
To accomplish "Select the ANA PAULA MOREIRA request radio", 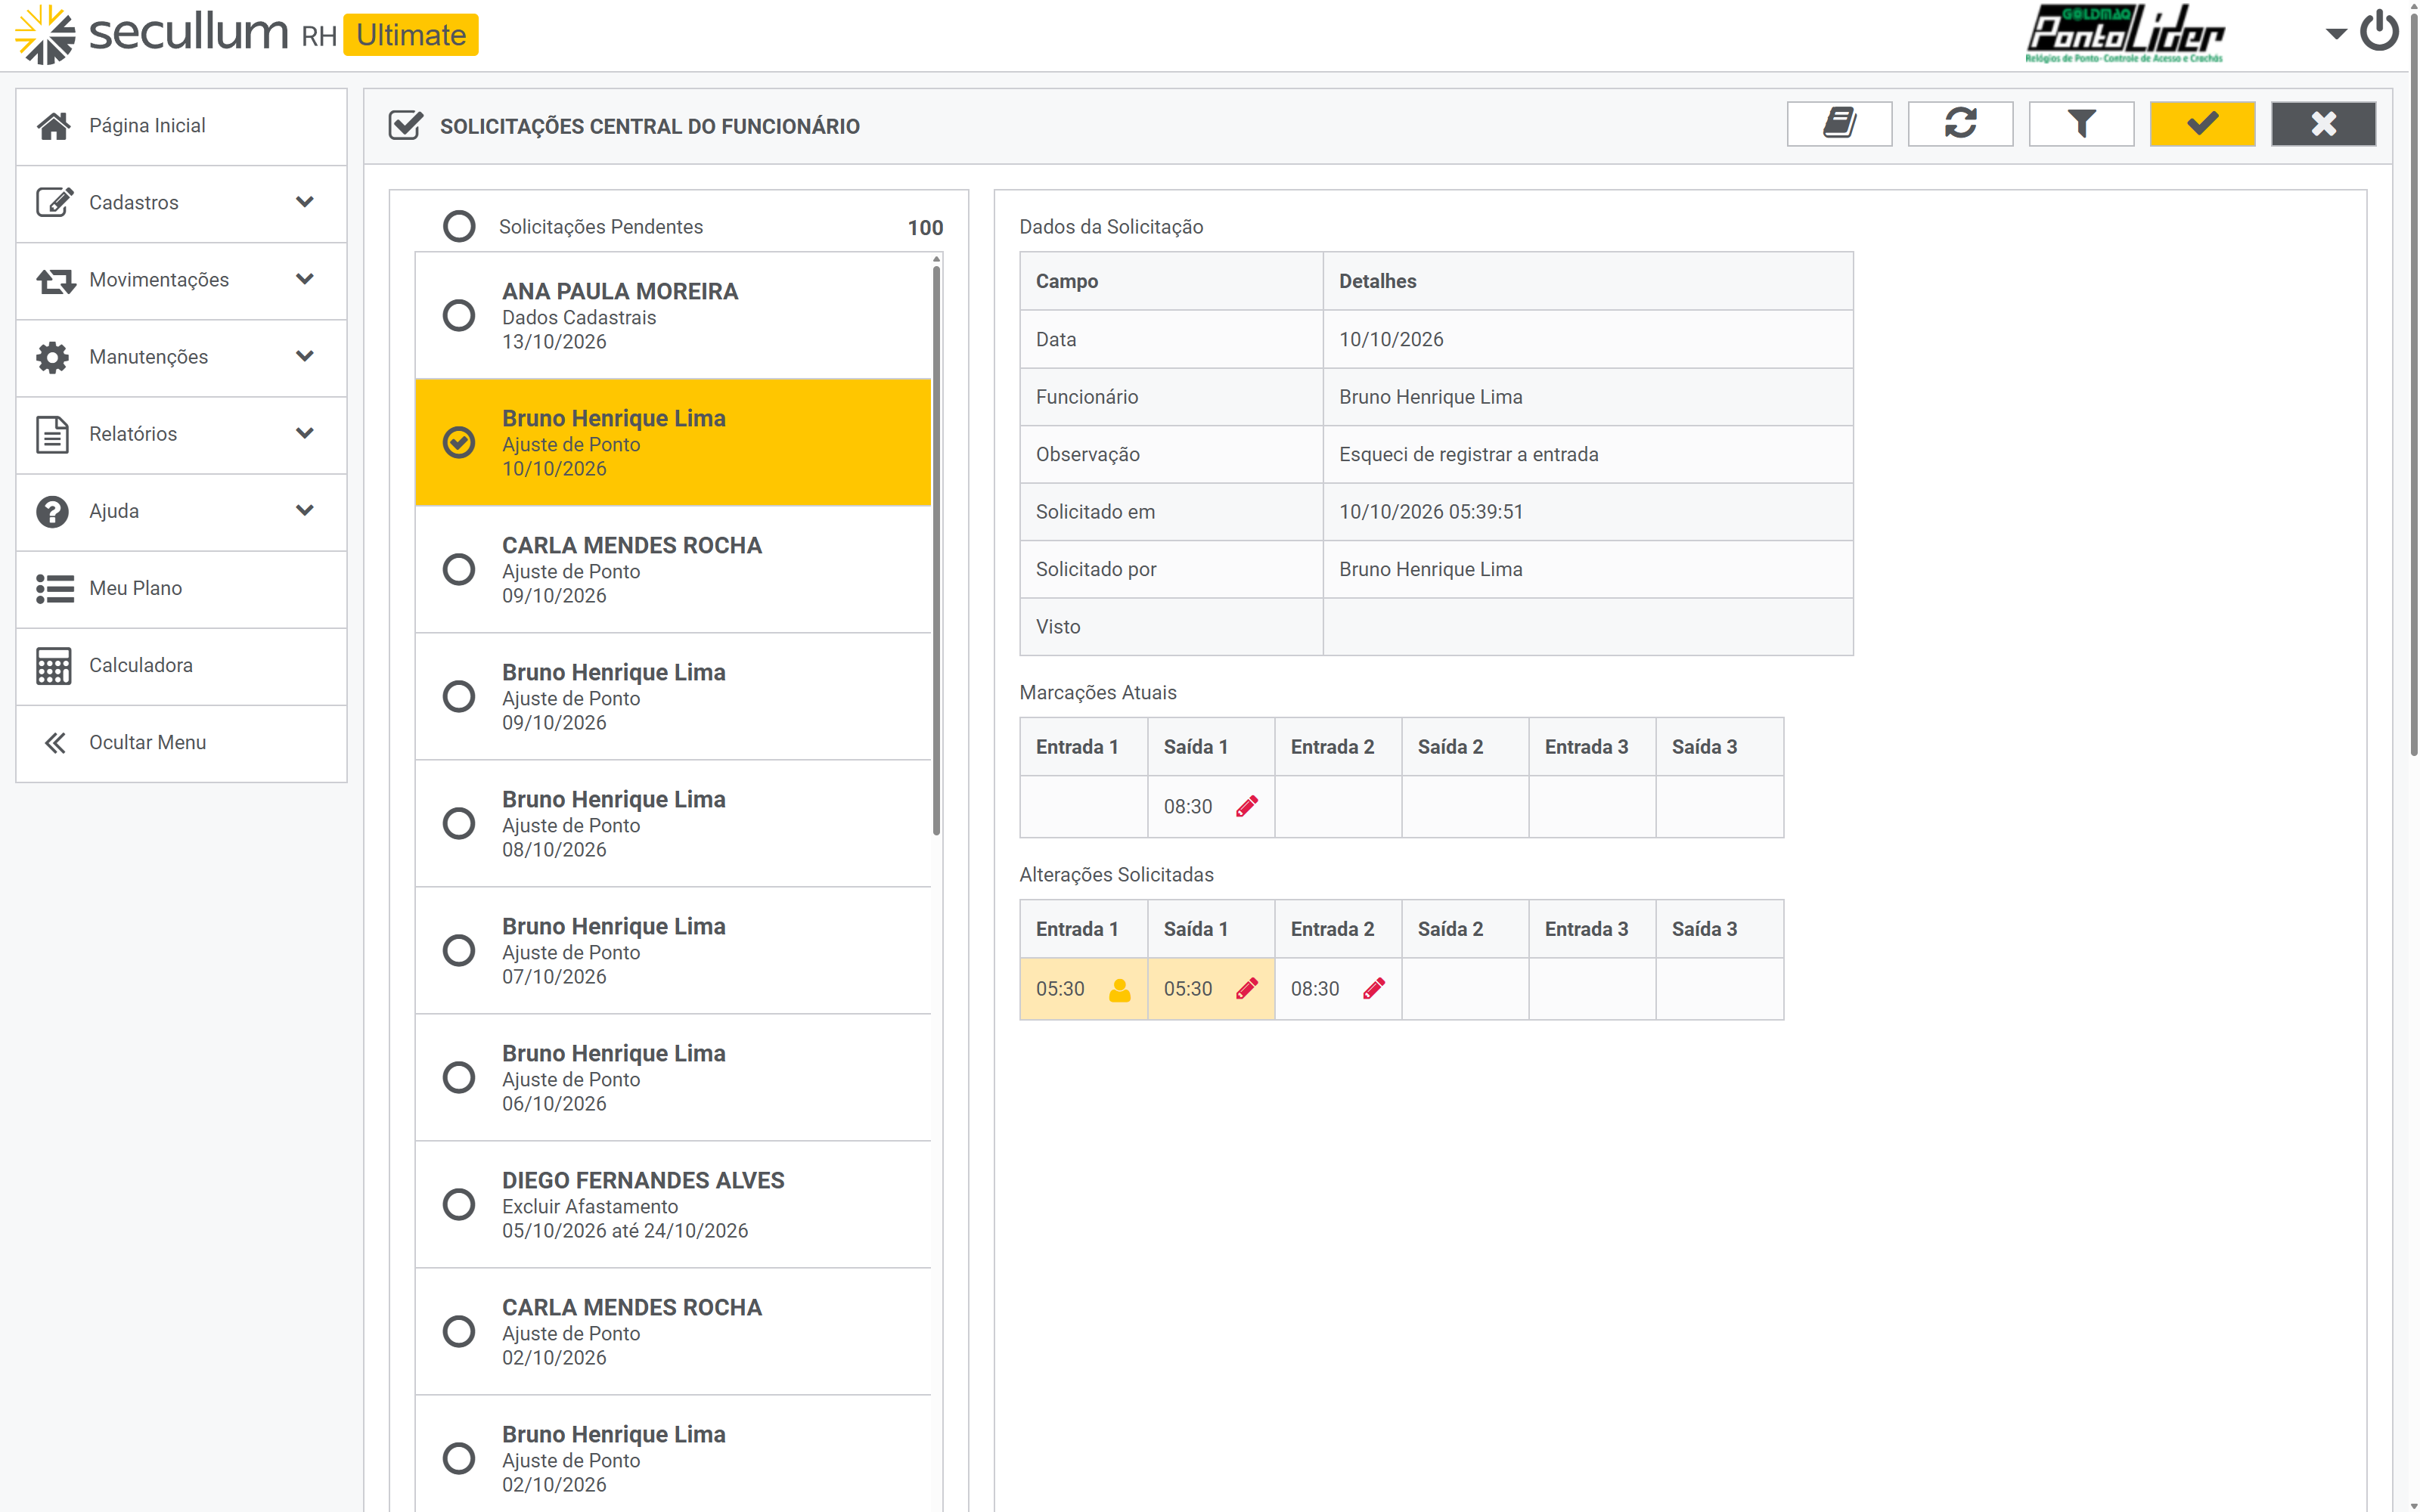I will coord(459,315).
